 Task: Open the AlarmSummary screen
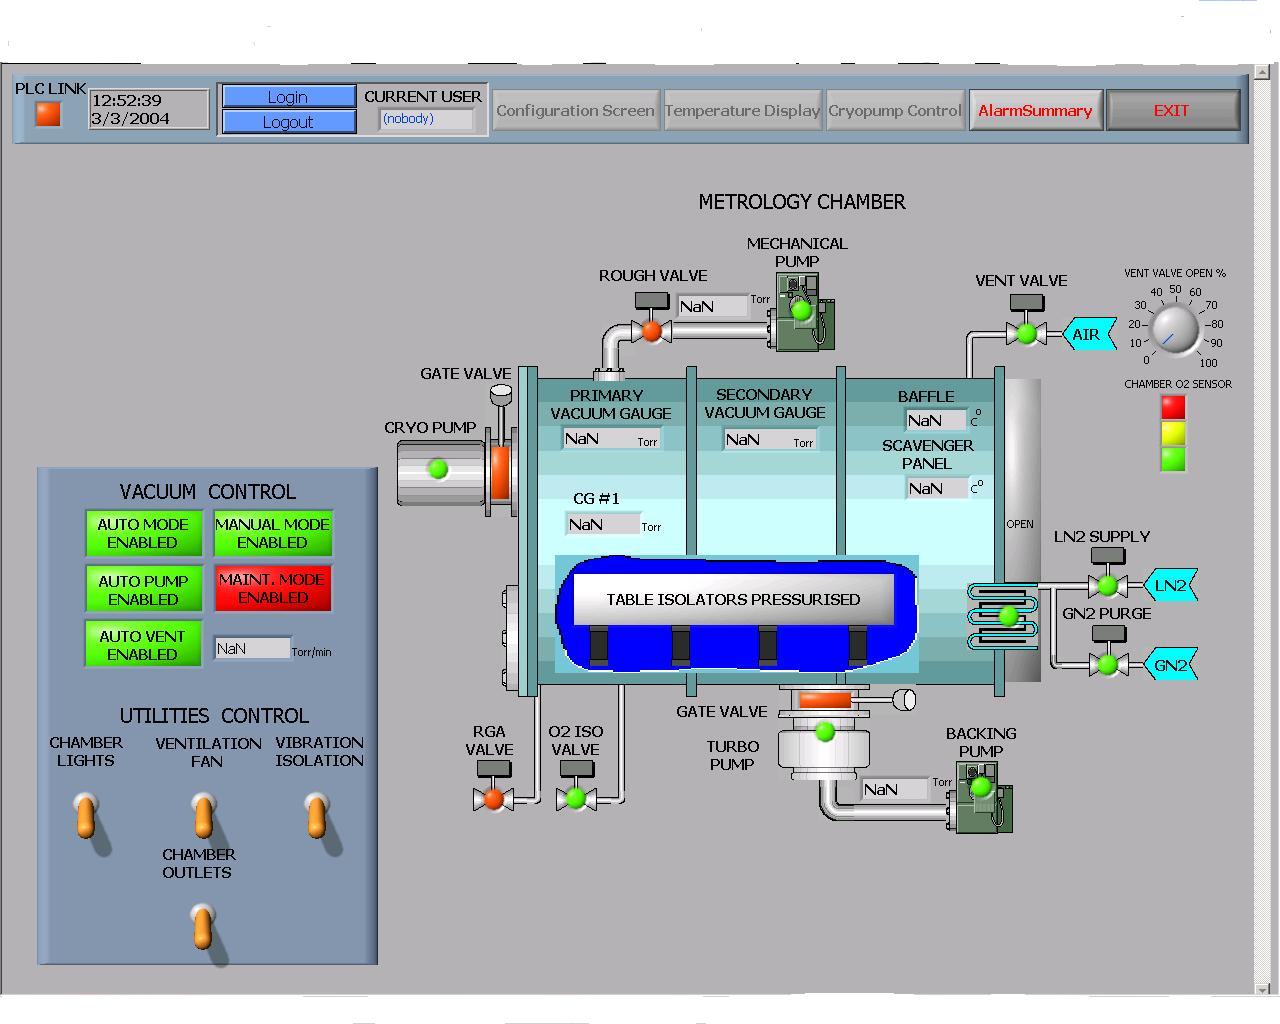(1035, 110)
